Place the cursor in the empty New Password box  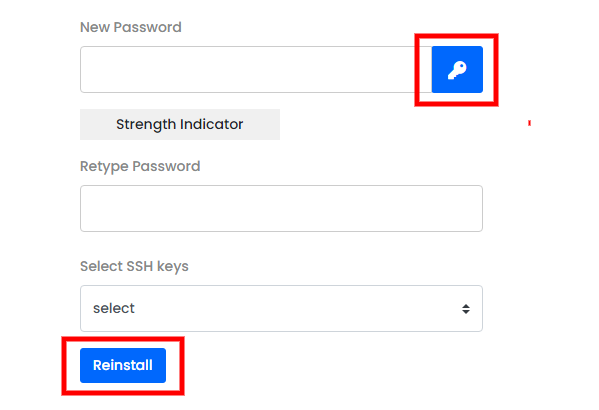pyautogui.click(x=256, y=70)
